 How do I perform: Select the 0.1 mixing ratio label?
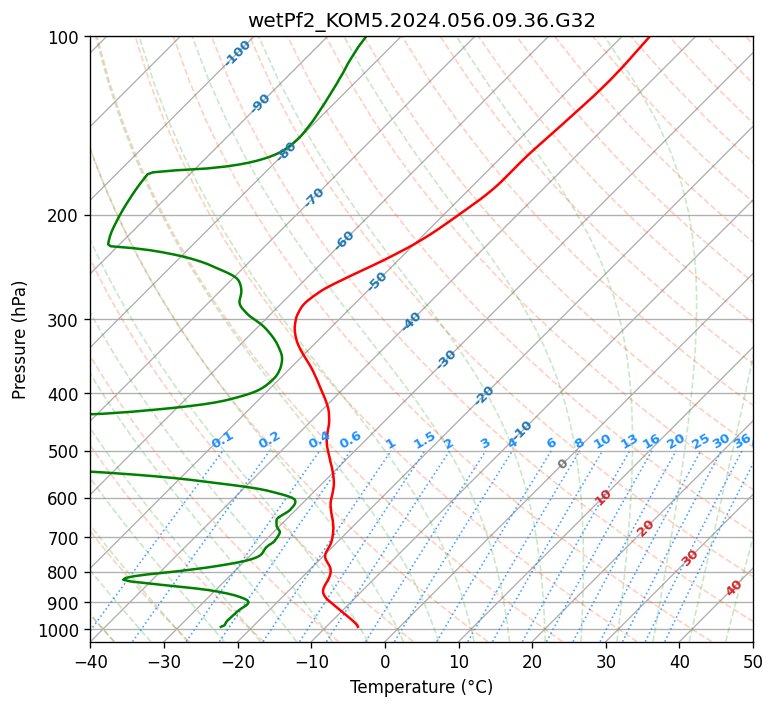point(222,440)
